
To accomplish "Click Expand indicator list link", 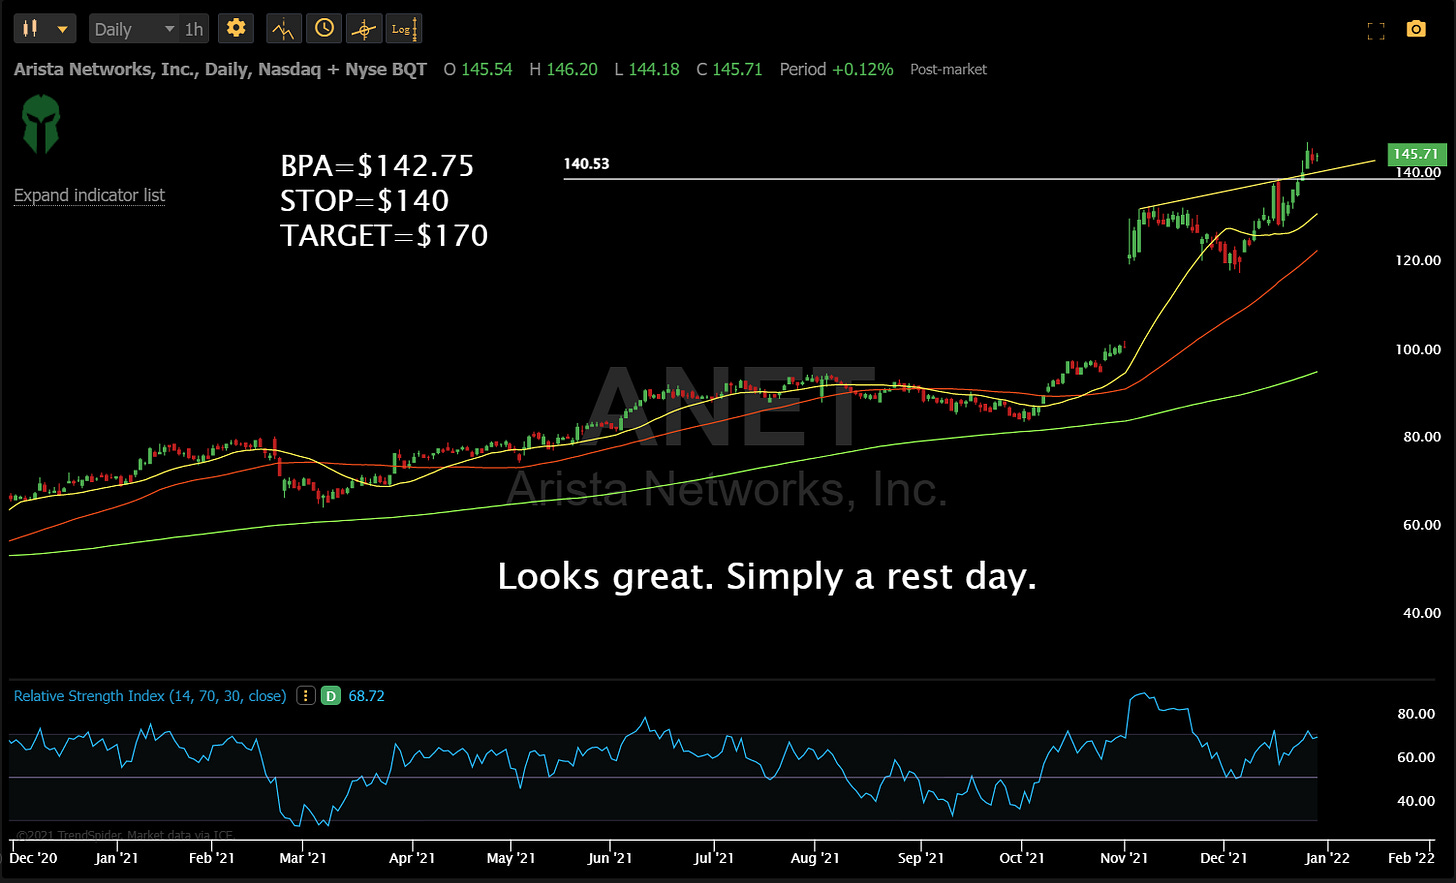I will click(89, 195).
